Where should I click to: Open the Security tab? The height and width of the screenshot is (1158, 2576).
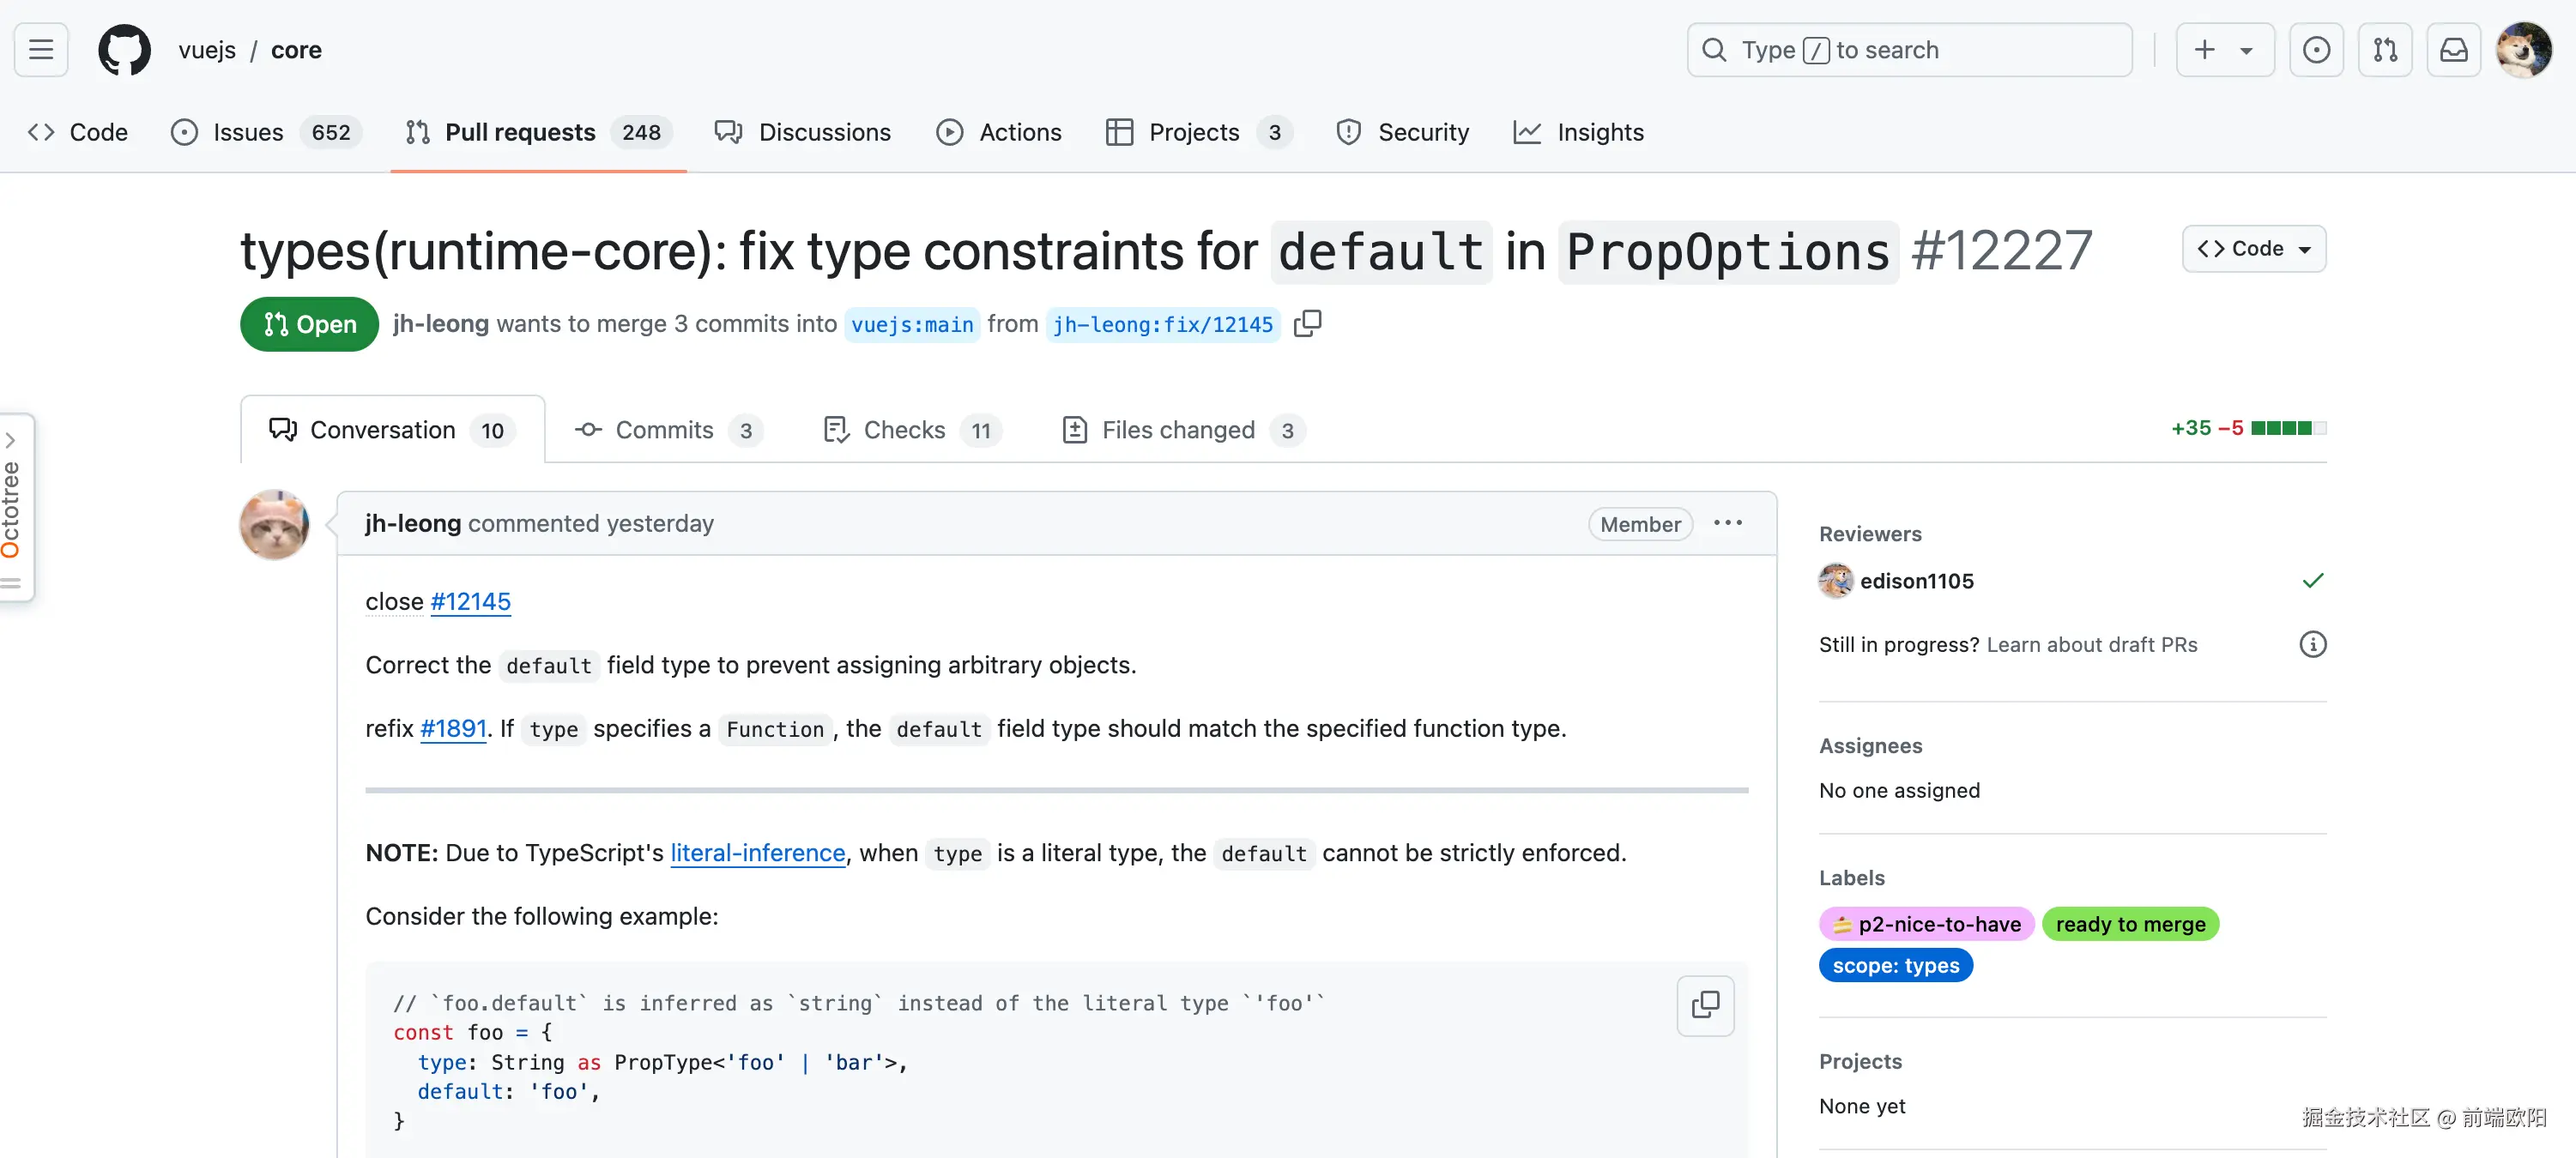[1401, 131]
